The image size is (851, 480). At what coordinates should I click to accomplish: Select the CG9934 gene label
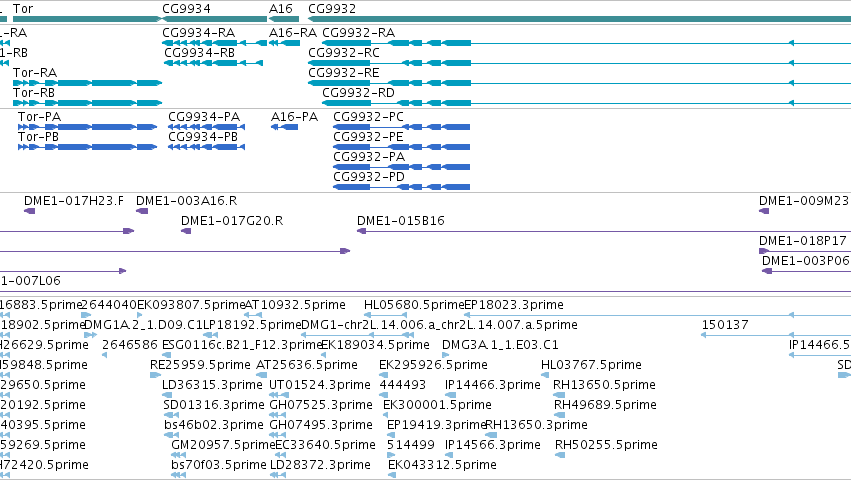click(187, 9)
